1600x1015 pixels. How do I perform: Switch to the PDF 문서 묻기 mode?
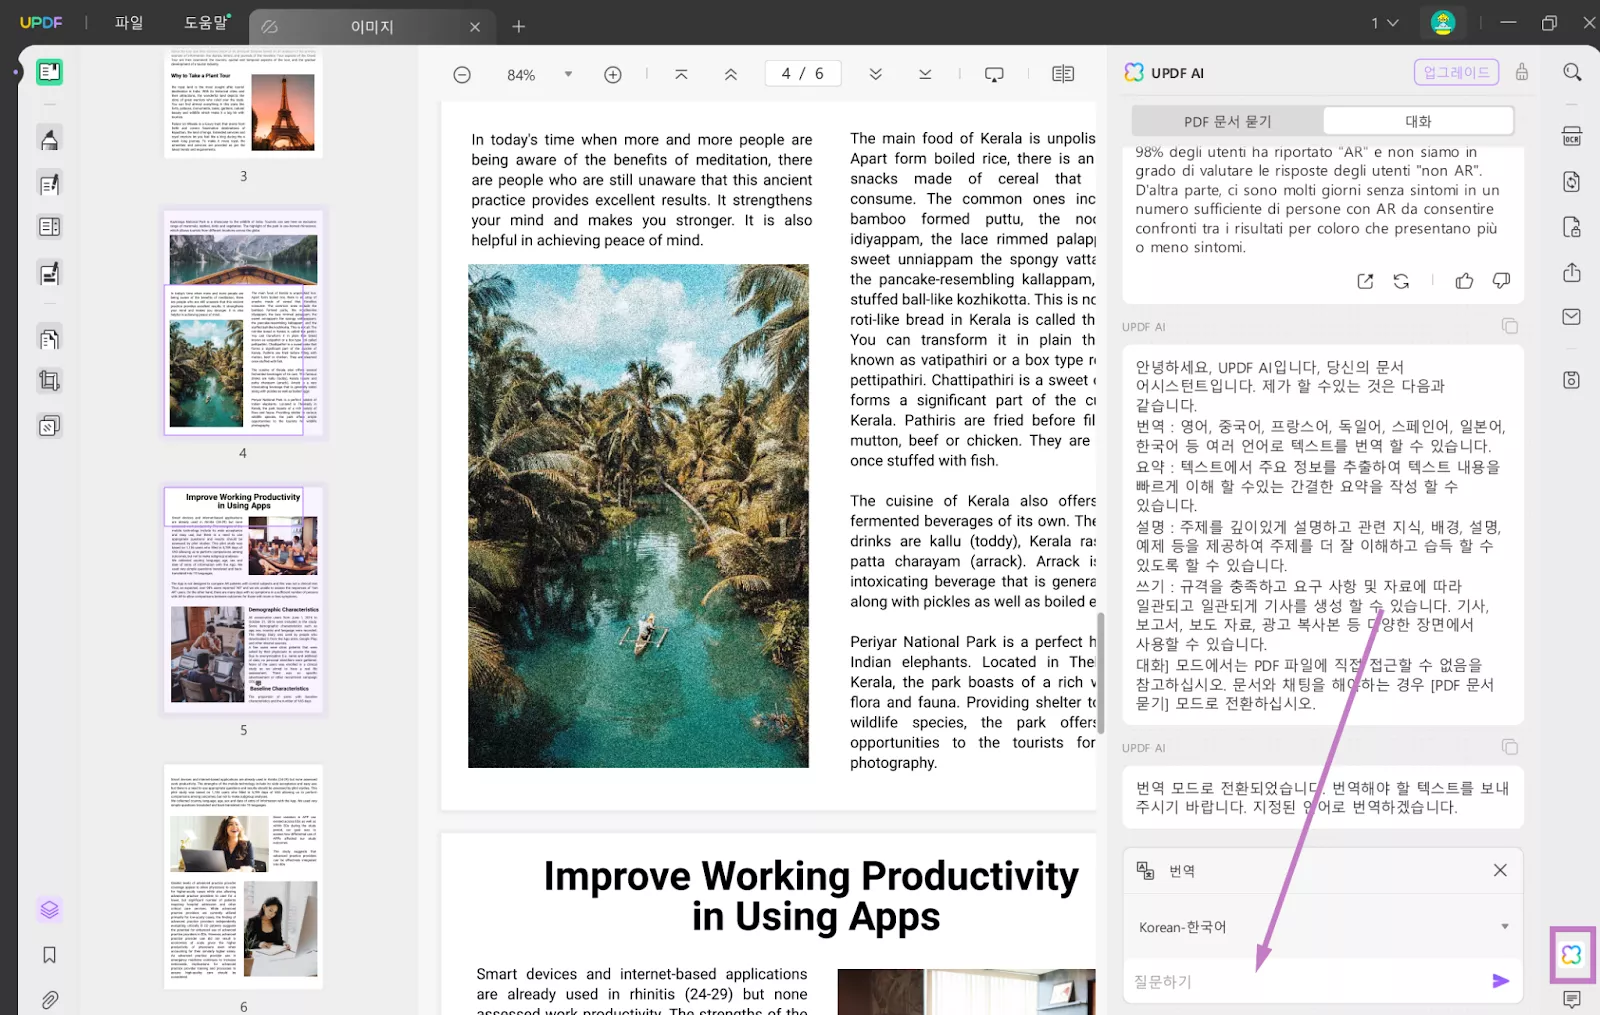1227,121
